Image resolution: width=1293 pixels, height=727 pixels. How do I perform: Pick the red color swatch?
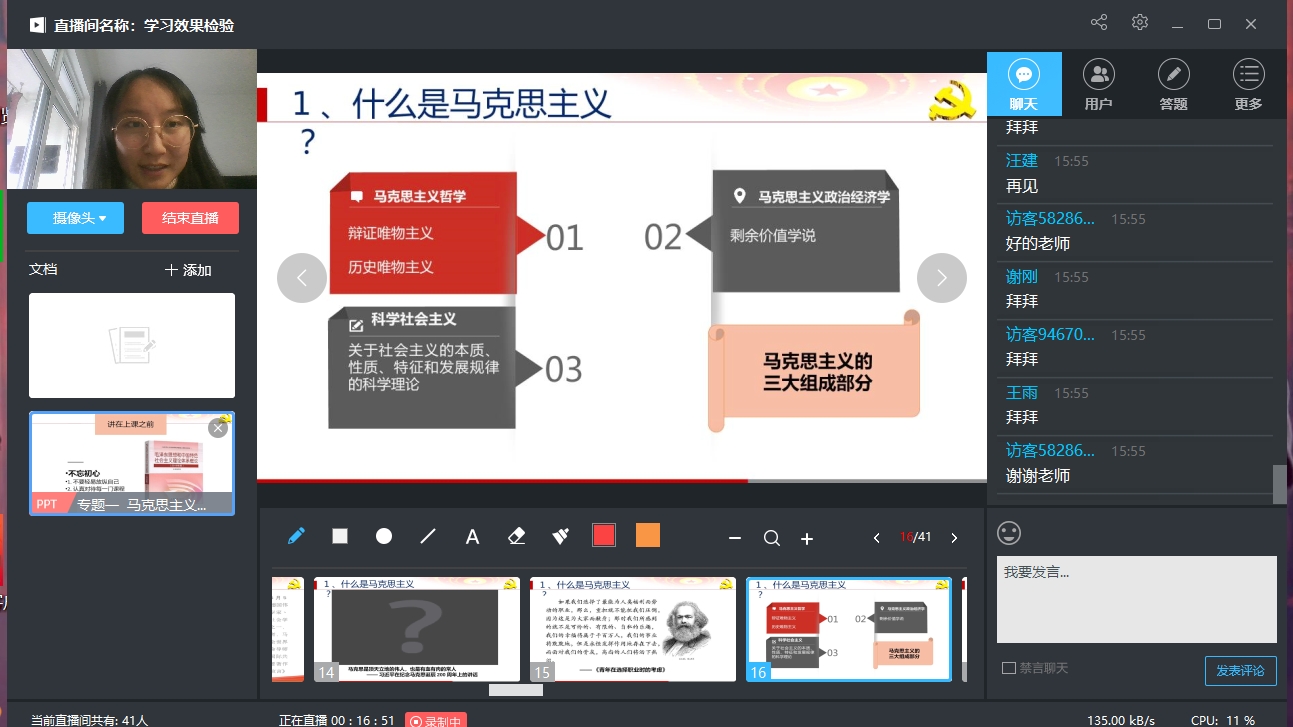(604, 535)
